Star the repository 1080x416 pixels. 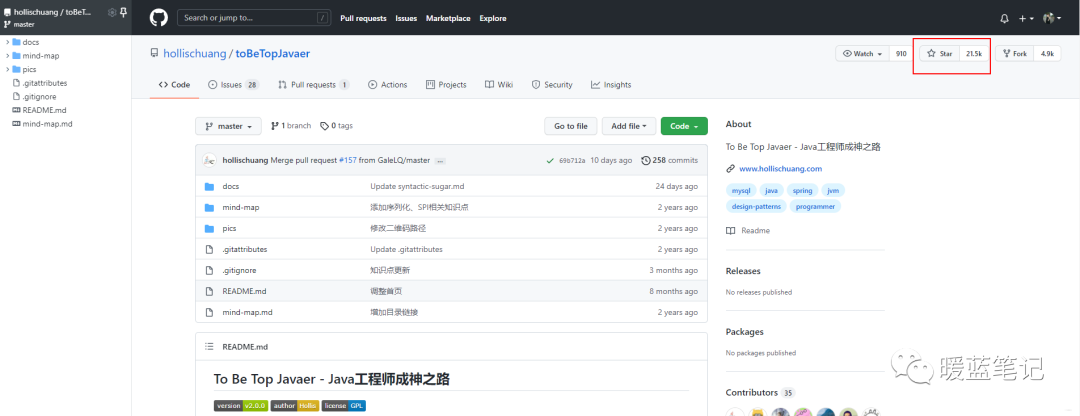tap(939, 54)
